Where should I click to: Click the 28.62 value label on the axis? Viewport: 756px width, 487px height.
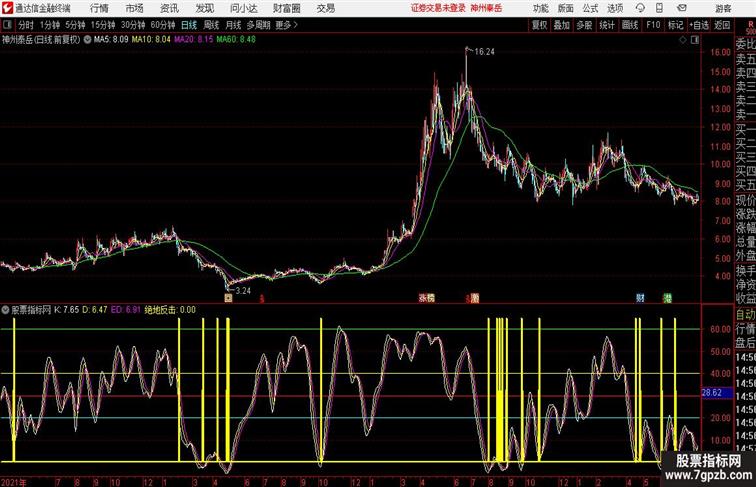coord(716,392)
